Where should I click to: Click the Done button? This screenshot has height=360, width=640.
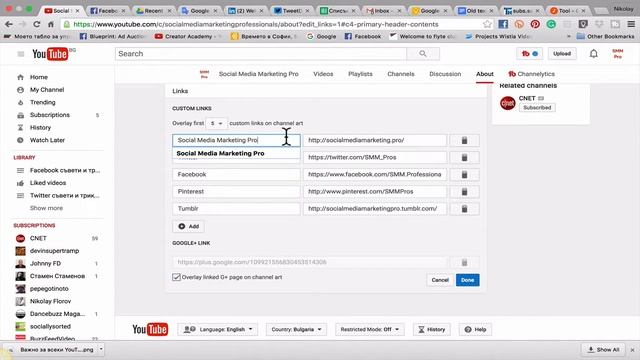[x=467, y=280]
